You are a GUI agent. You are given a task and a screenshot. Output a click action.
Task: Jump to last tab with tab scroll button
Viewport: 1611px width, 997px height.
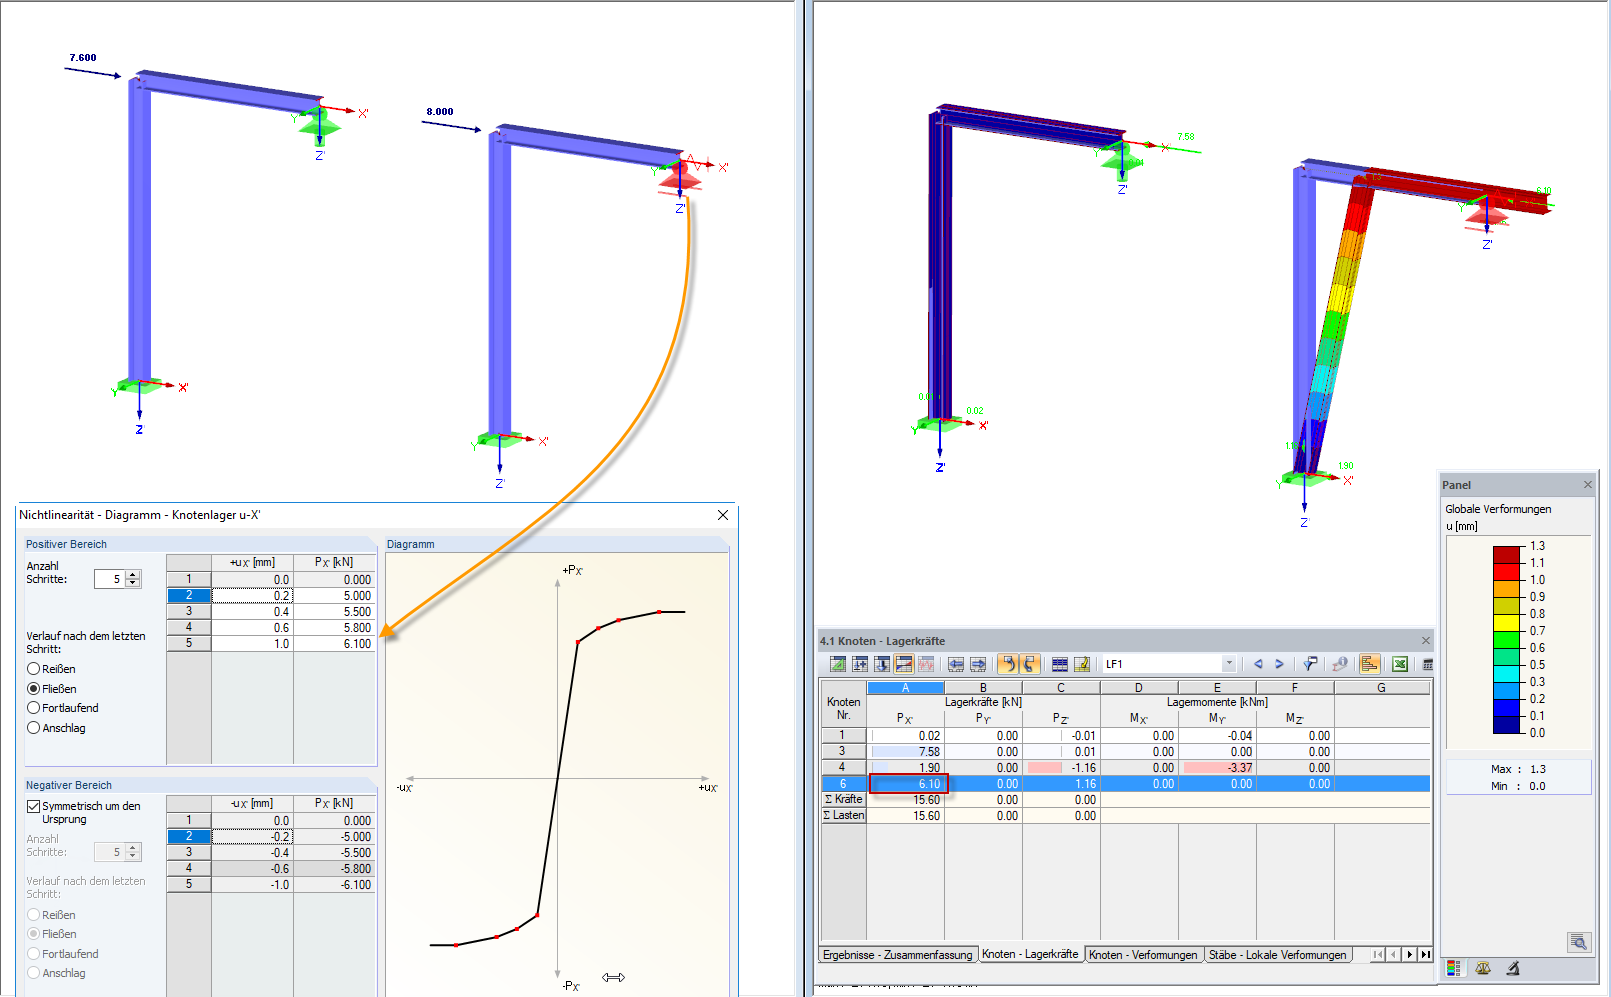pos(1426,954)
